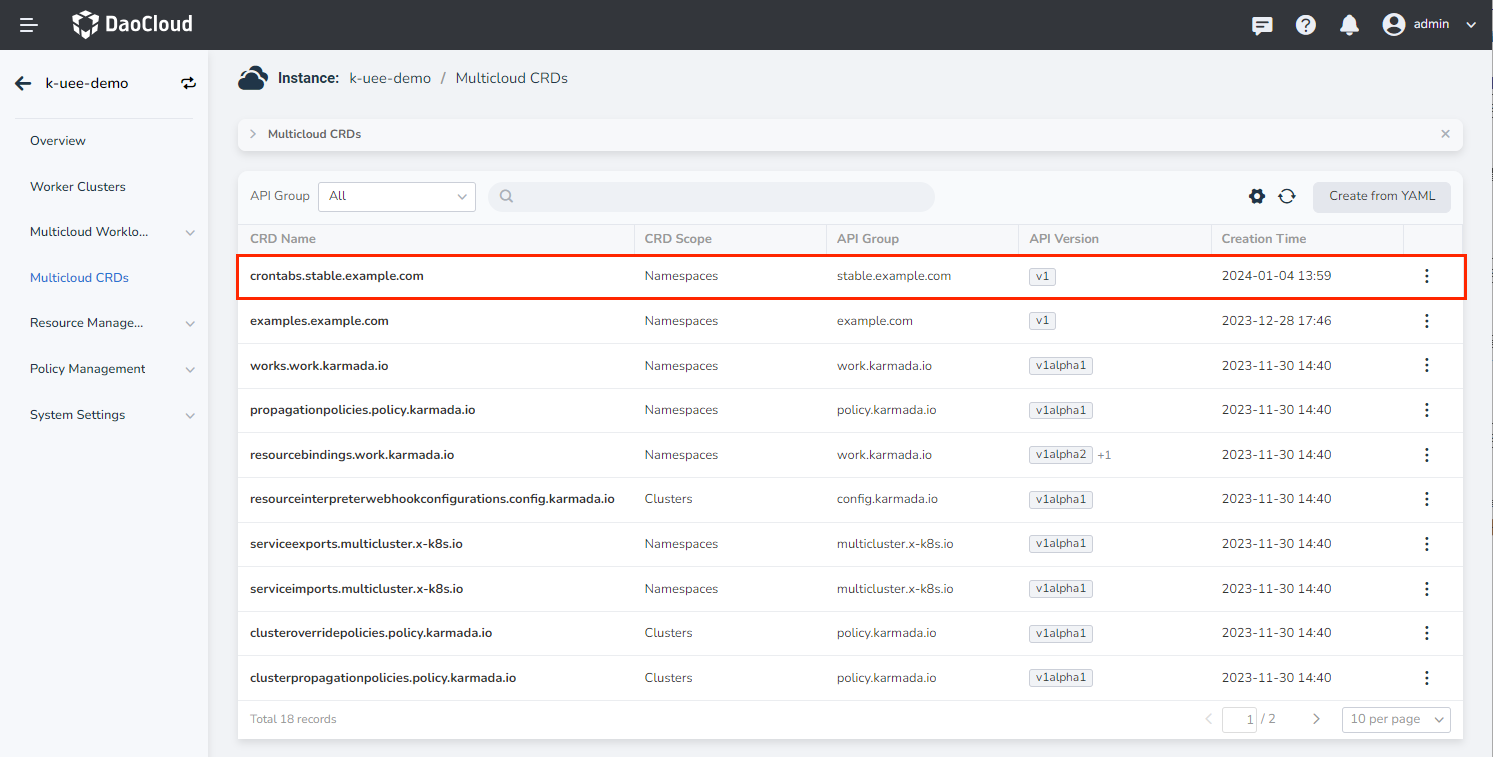The height and width of the screenshot is (757, 1493).
Task: Expand the Multicloud CRDs info banner
Action: [x=253, y=134]
